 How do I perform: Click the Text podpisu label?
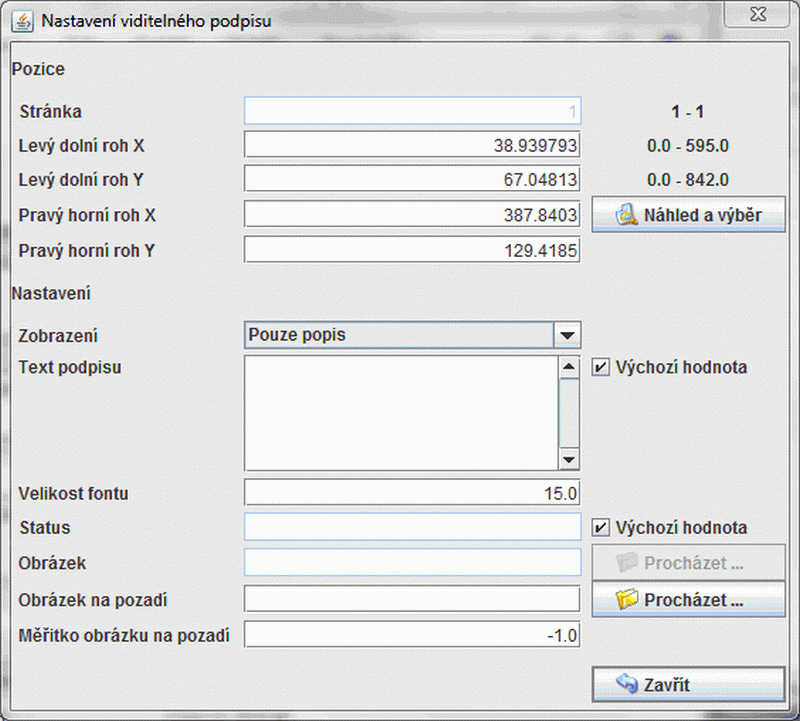point(70,367)
